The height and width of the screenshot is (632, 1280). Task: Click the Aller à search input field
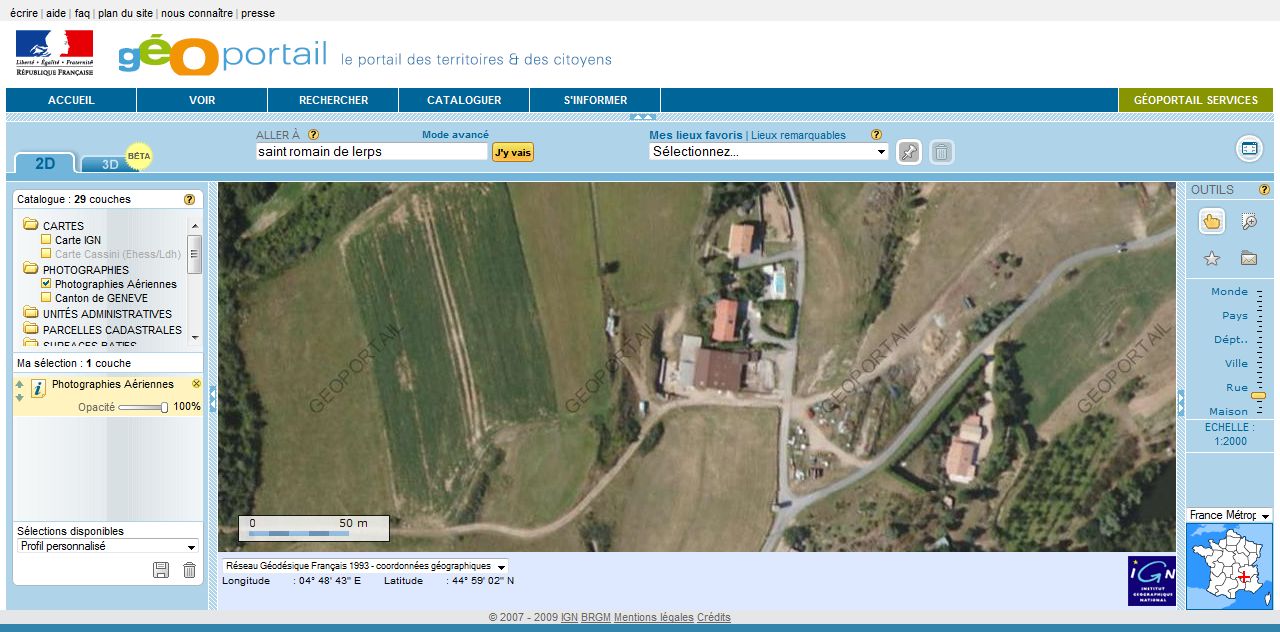(x=372, y=152)
